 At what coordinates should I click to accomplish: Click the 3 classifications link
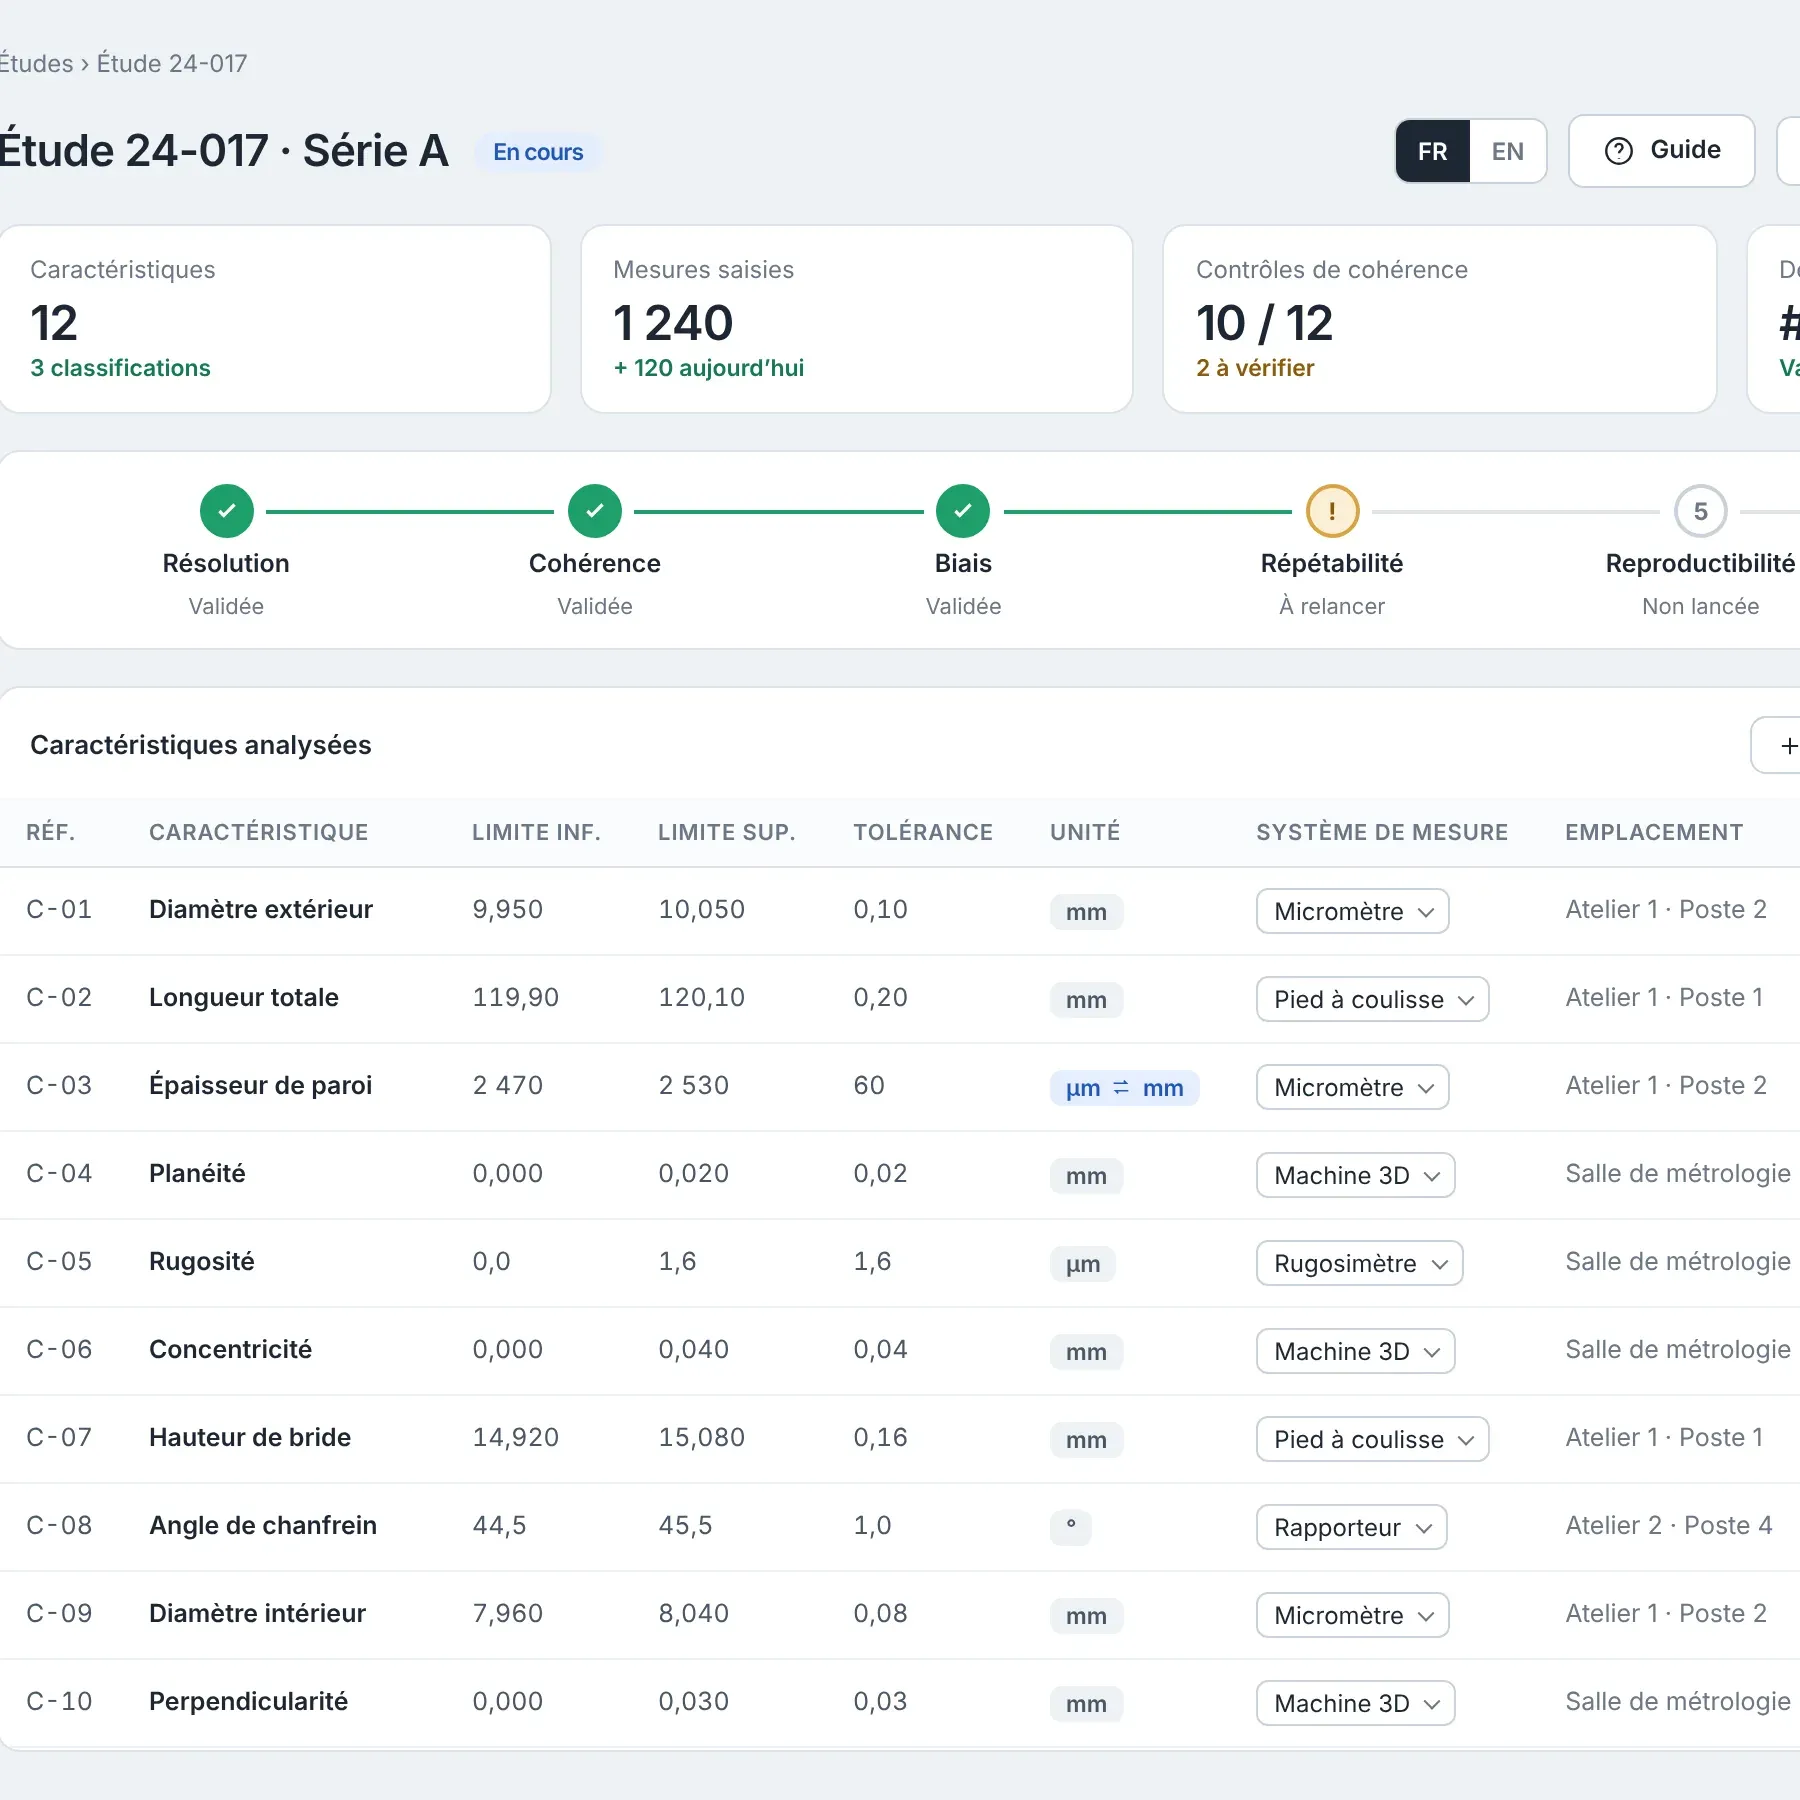pos(120,368)
